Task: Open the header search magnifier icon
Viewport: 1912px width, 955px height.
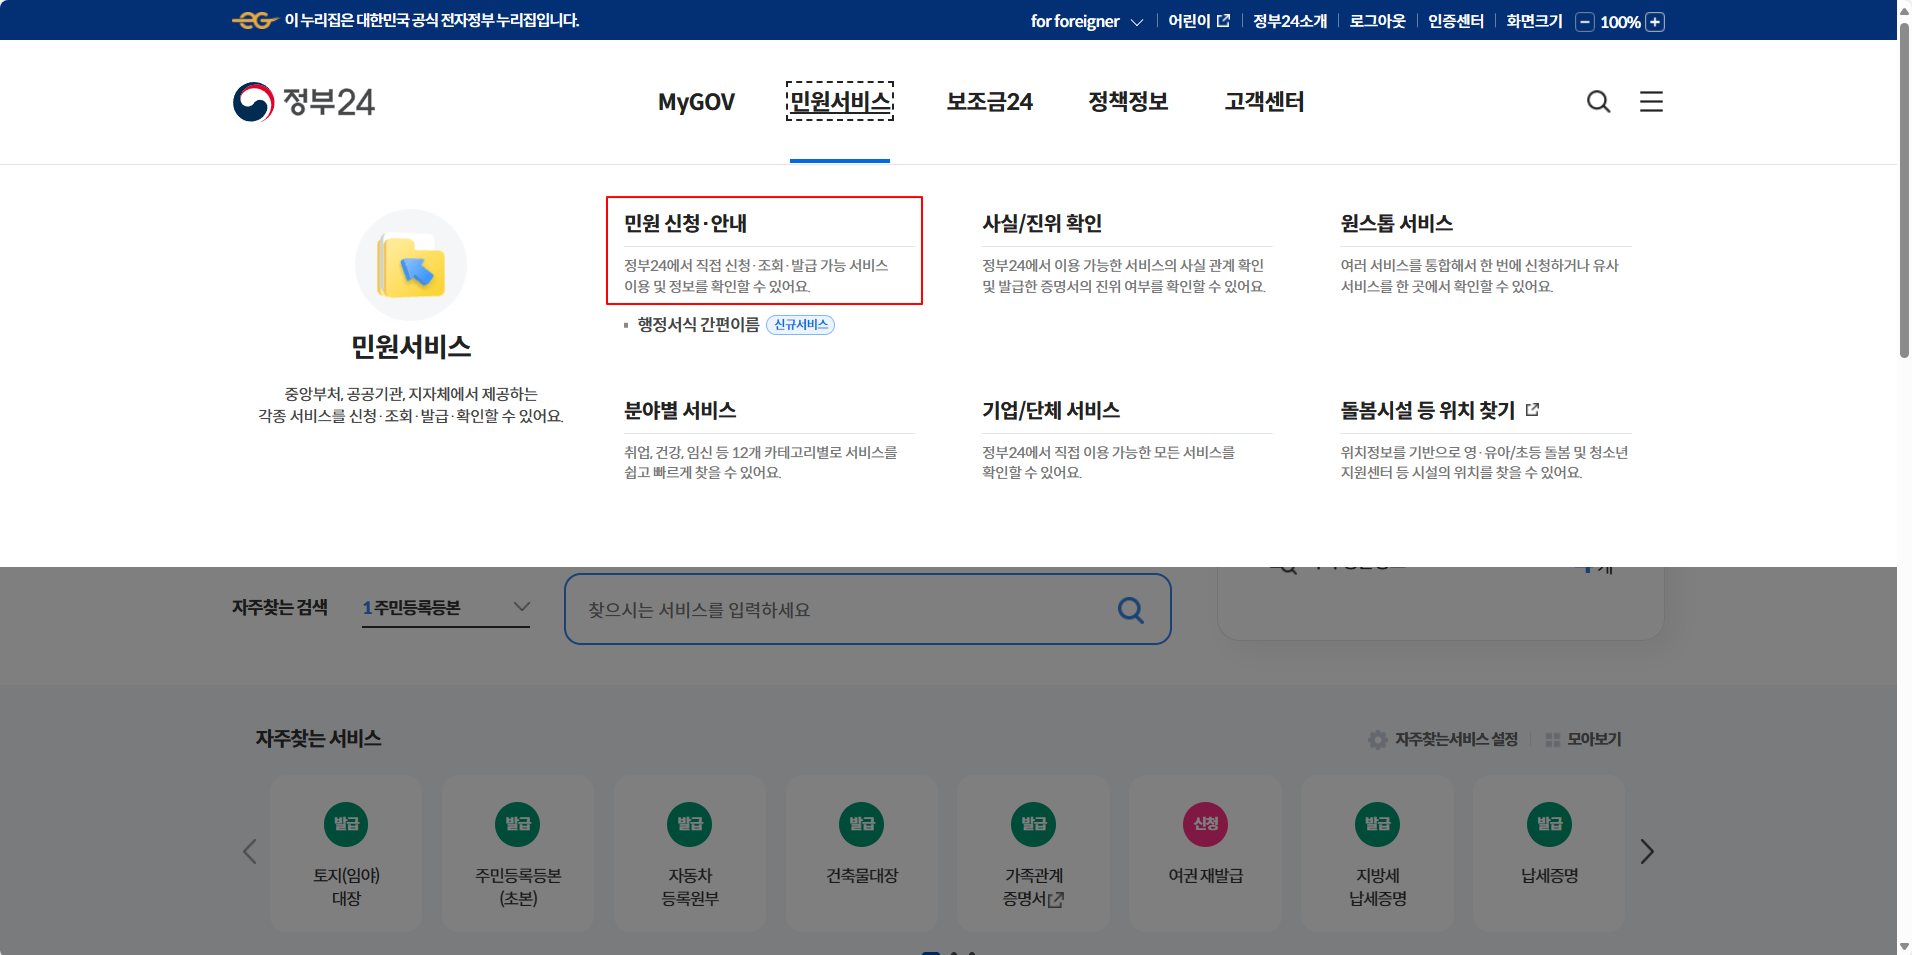Action: [1598, 102]
